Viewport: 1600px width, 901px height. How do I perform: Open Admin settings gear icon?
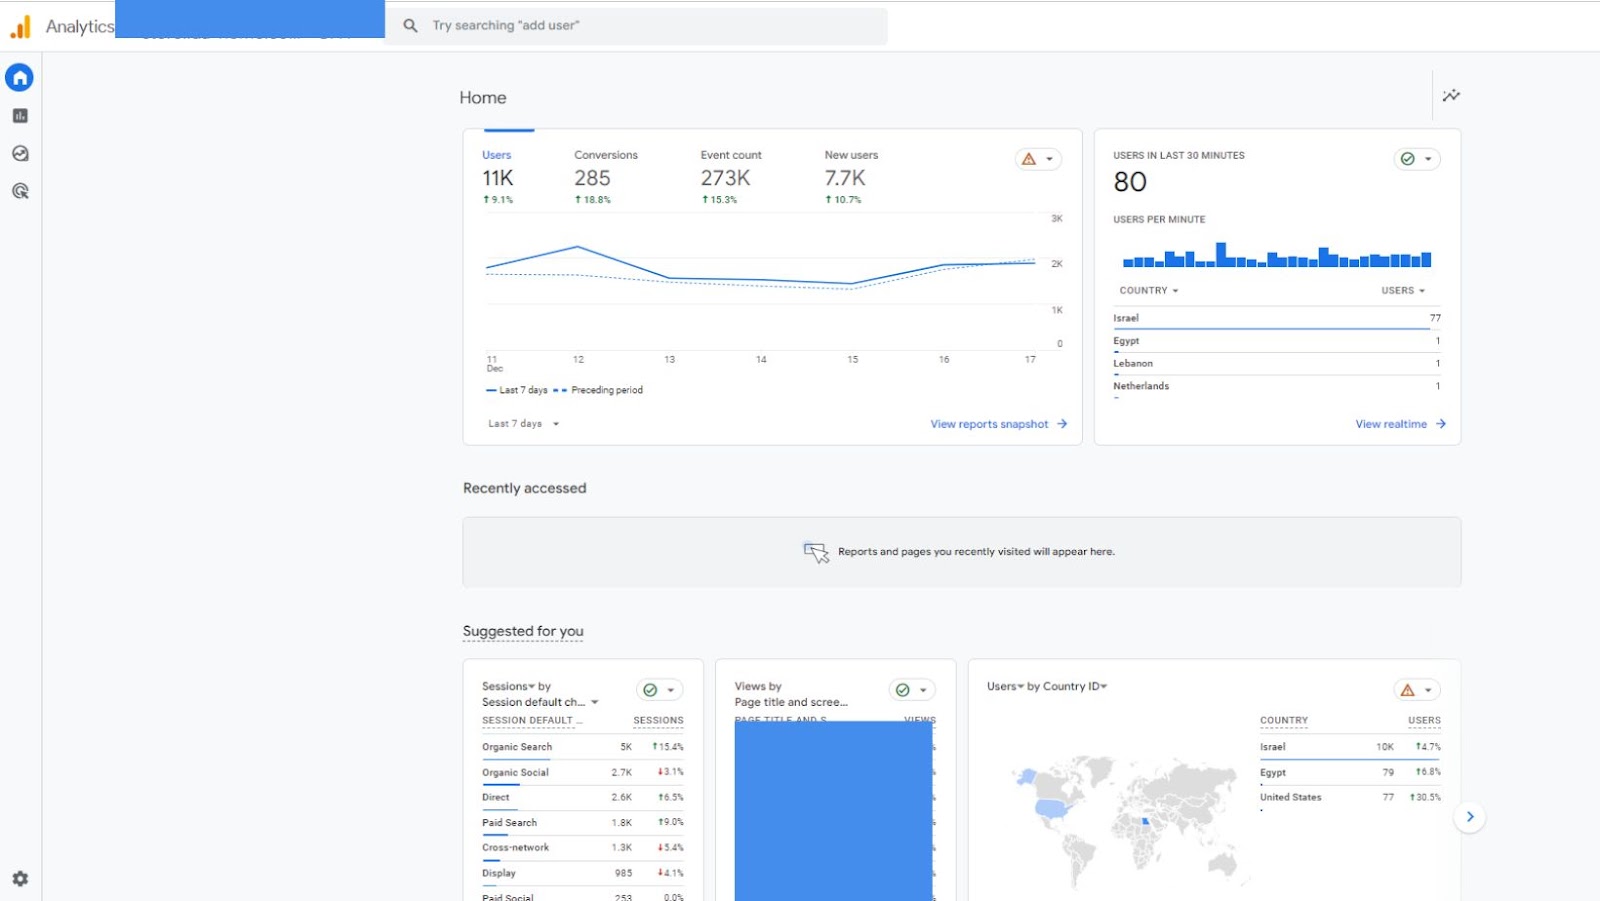(20, 879)
